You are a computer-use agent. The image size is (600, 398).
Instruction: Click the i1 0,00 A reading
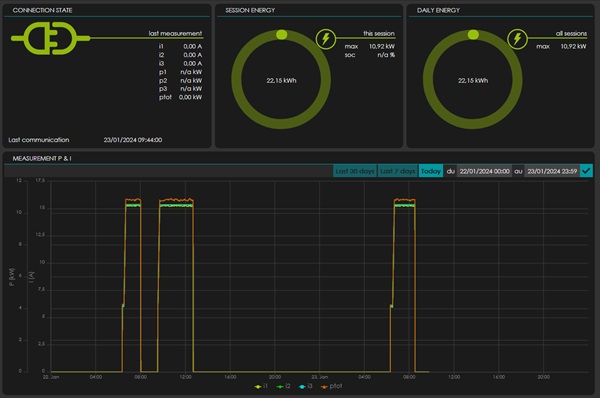tap(180, 46)
